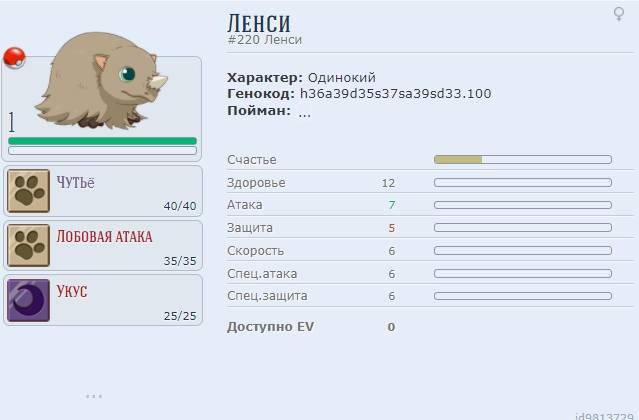
Task: Click the Пойман '...' value
Action: (x=304, y=114)
